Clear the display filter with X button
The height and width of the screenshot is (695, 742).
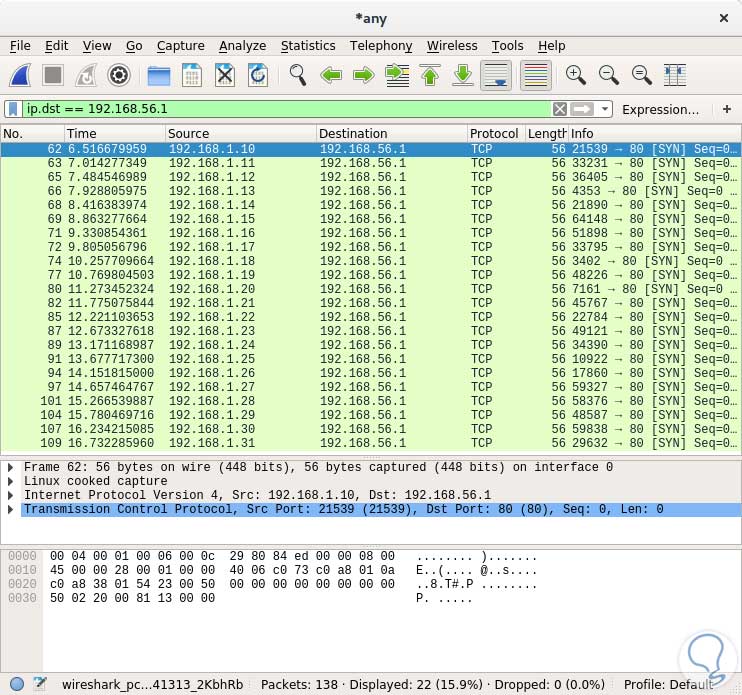coord(560,109)
